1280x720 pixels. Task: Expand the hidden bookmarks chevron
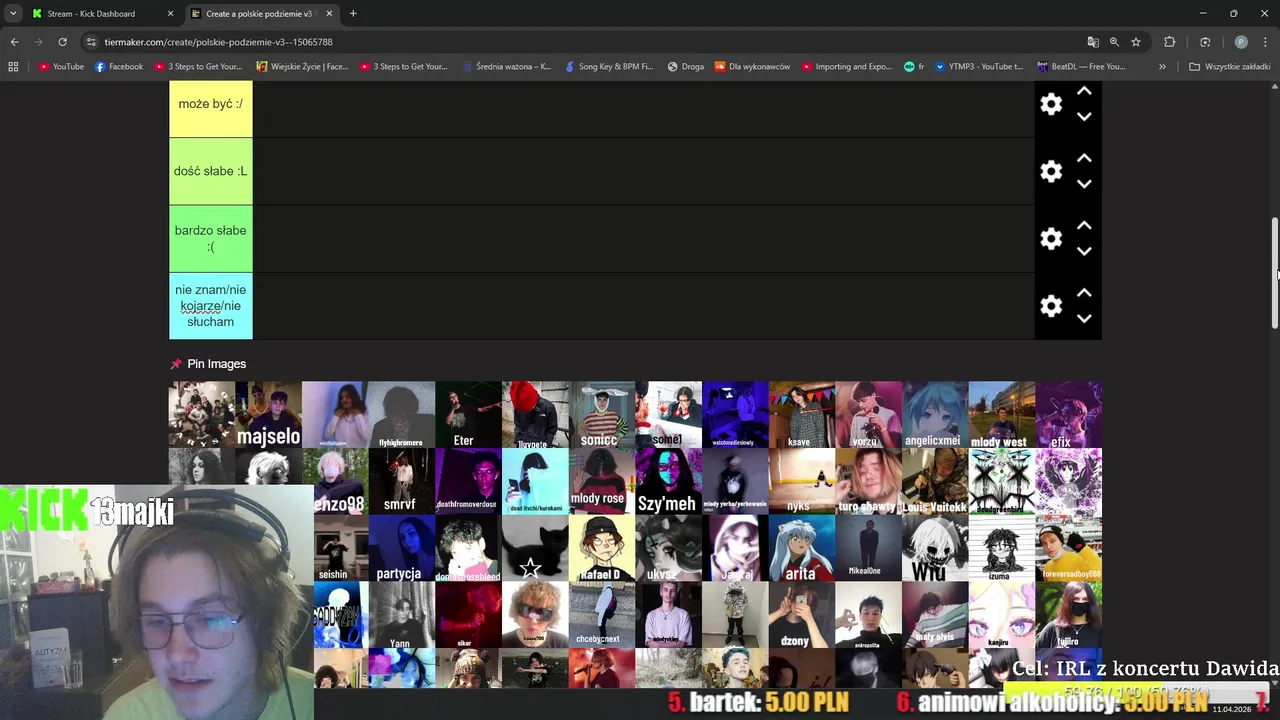point(1162,67)
